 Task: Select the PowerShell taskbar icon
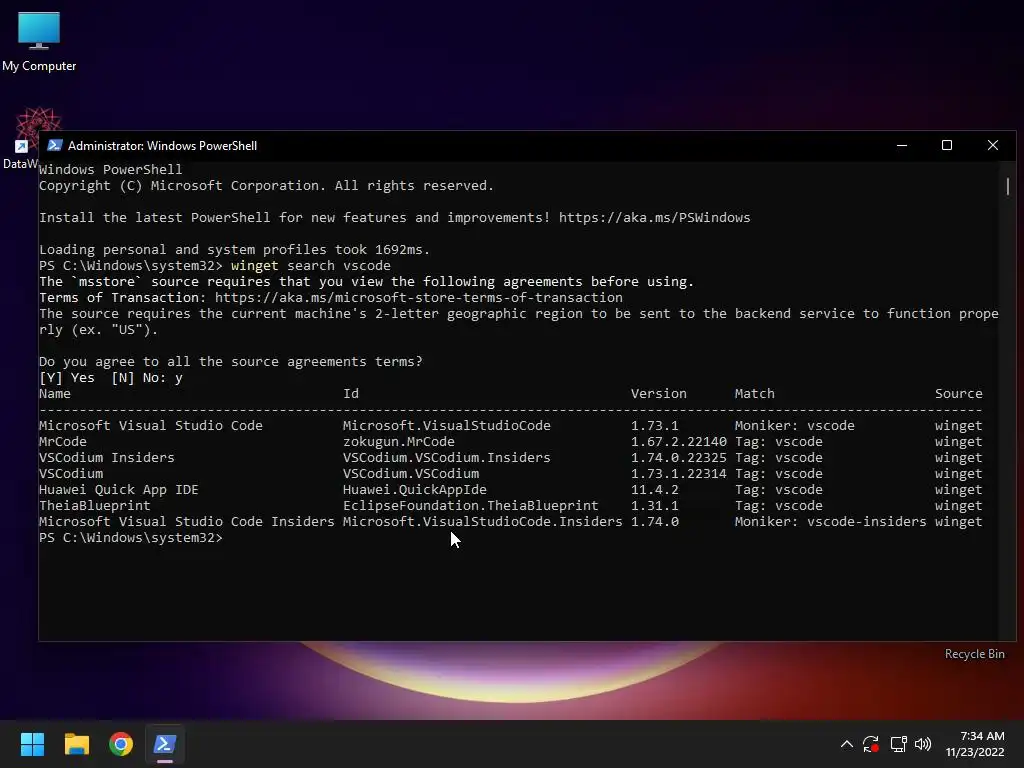pyautogui.click(x=165, y=744)
